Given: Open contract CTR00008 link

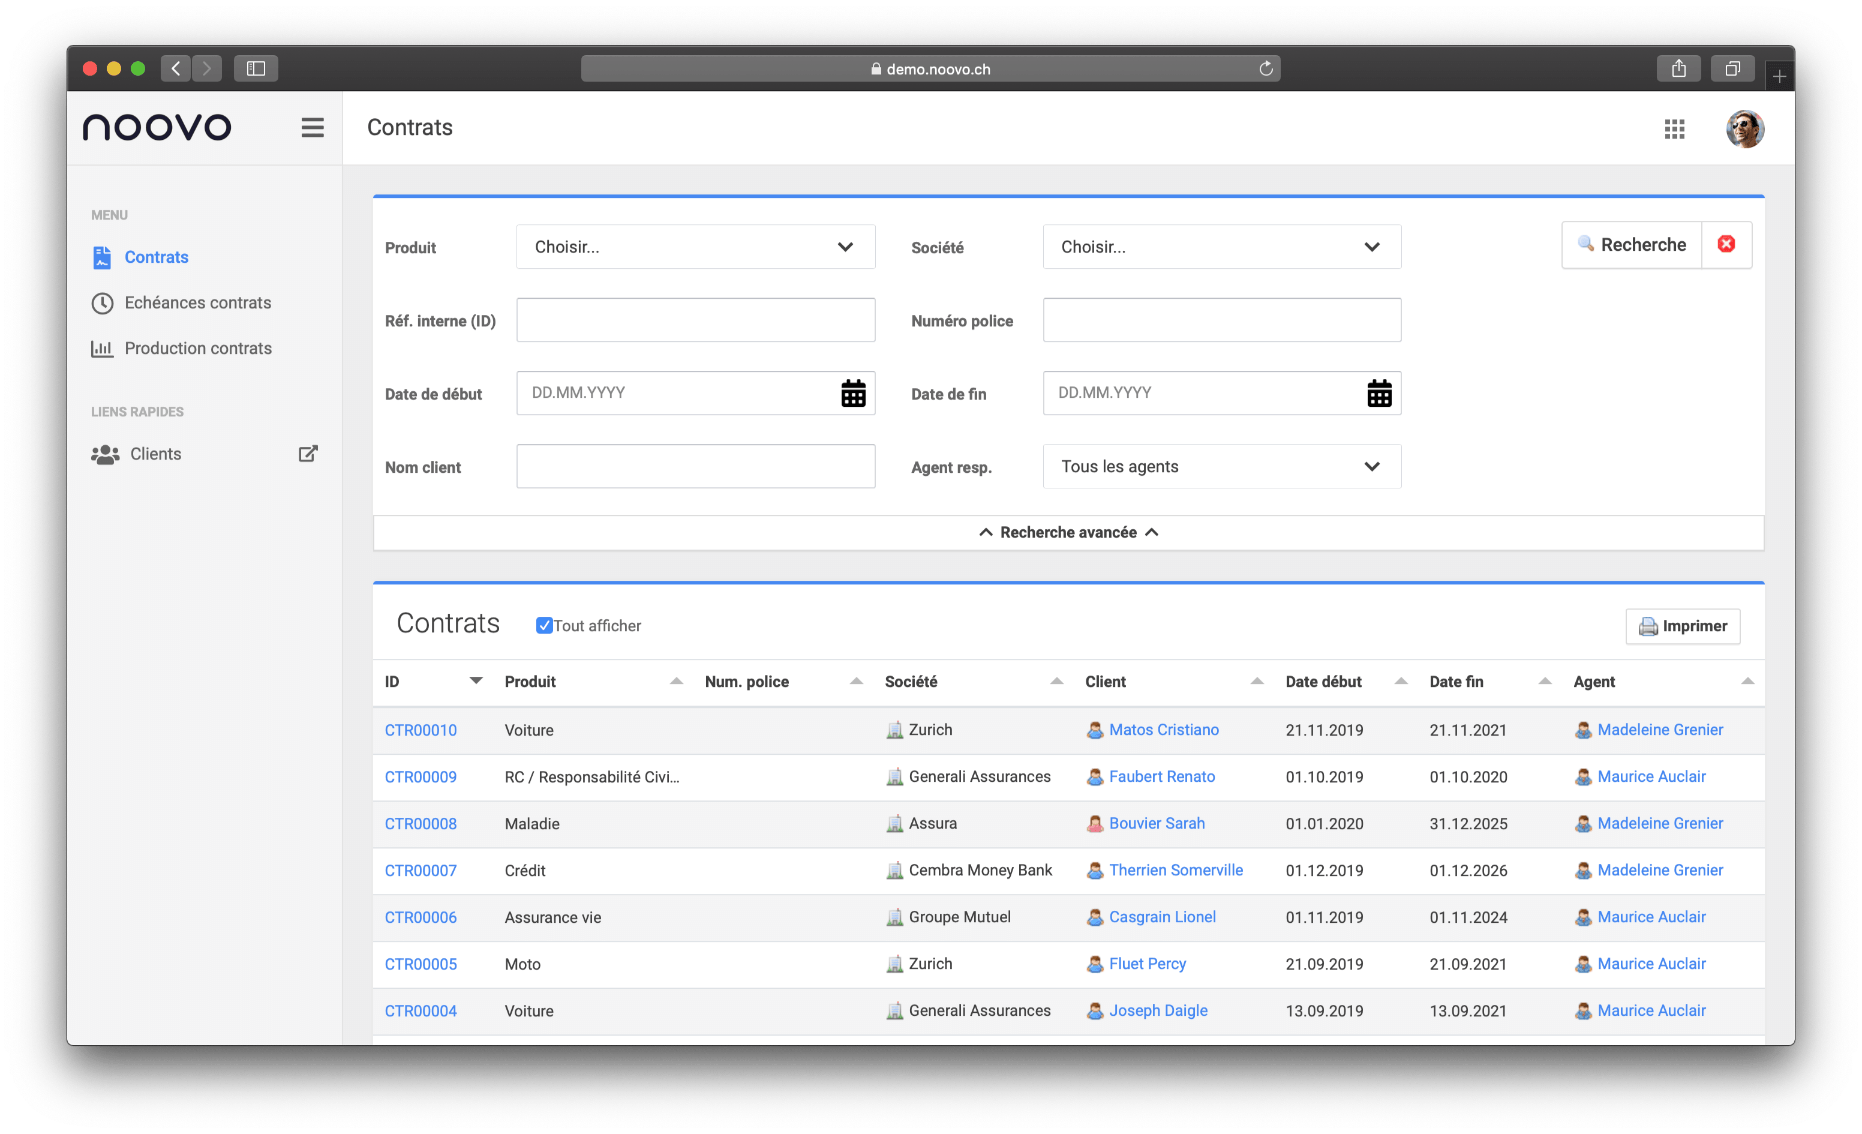Looking at the screenshot, I should pos(421,824).
